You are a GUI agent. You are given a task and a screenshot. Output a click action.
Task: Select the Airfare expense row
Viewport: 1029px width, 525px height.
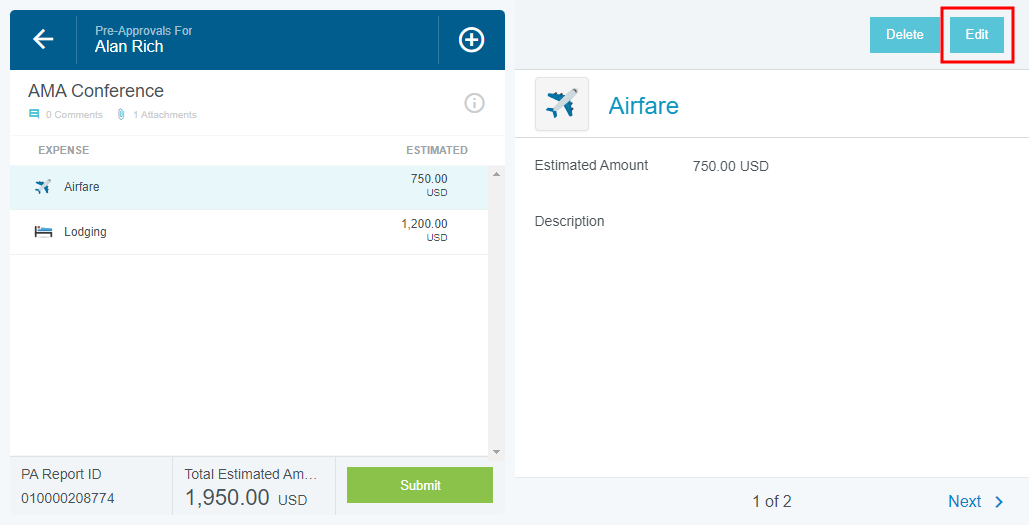(x=249, y=187)
